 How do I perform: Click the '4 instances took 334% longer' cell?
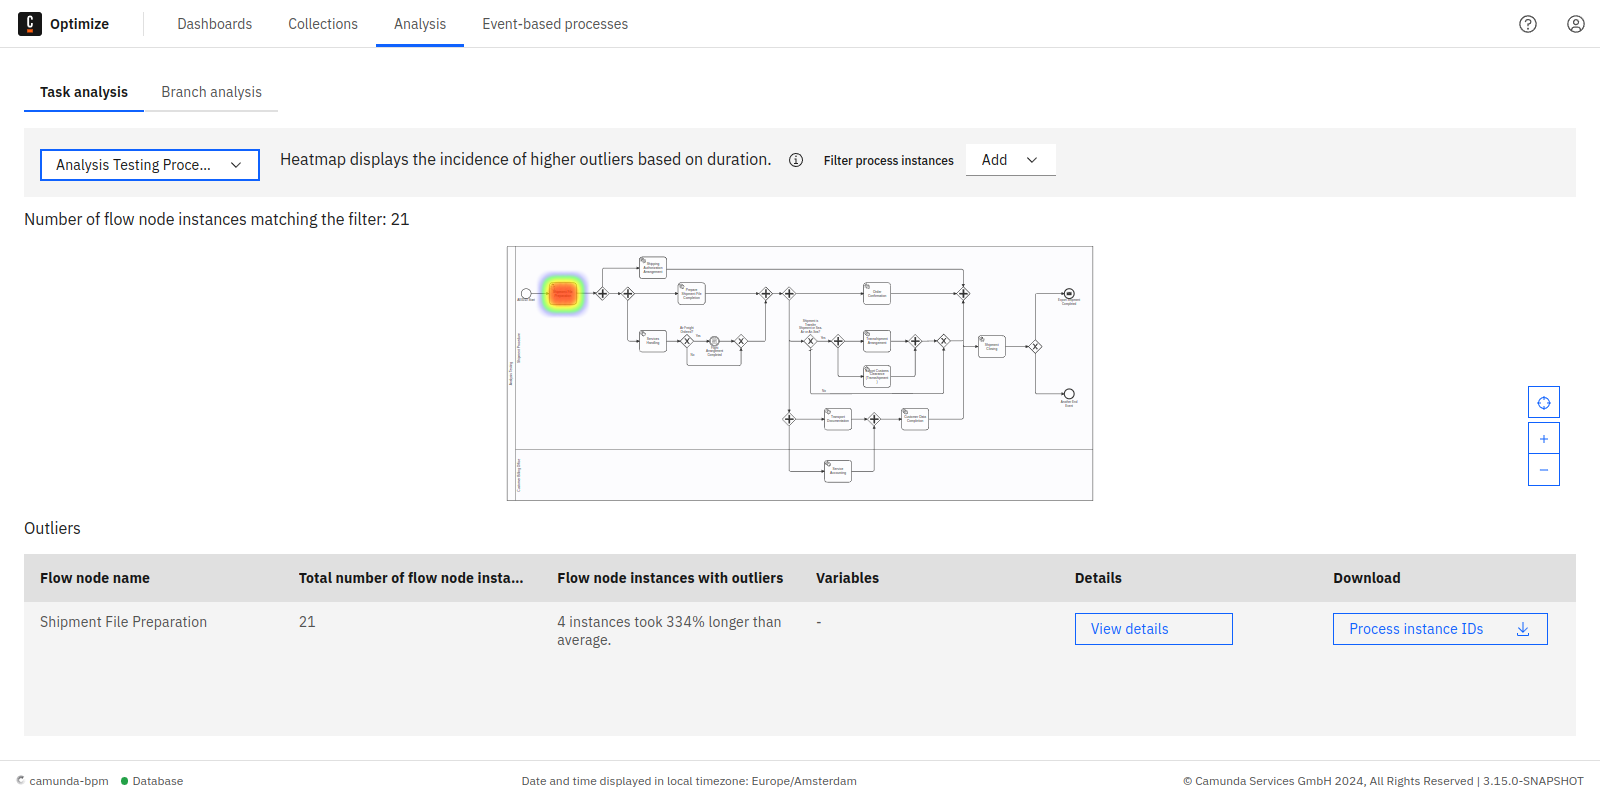pyautogui.click(x=669, y=631)
